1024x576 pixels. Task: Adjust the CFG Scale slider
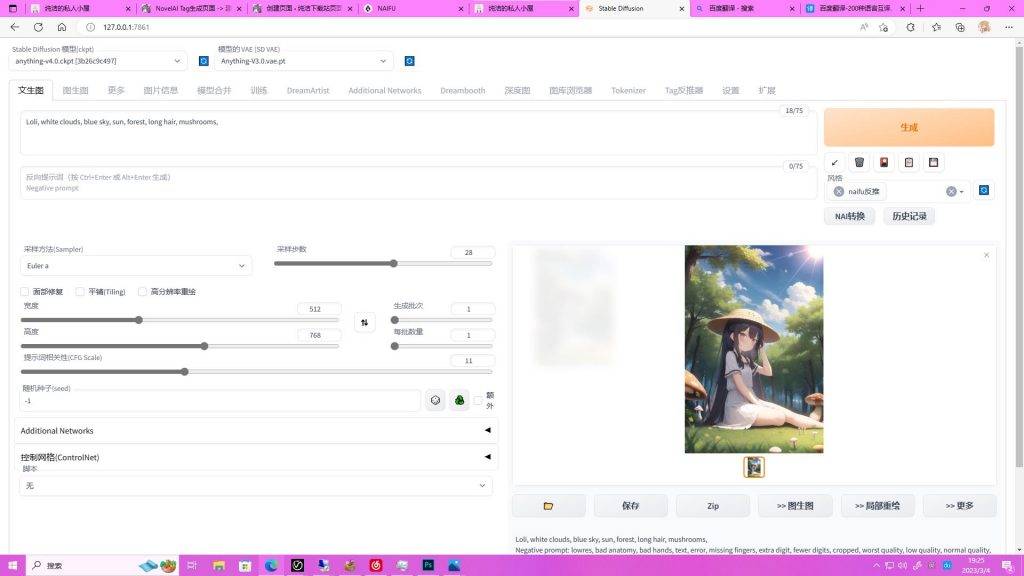256,372
